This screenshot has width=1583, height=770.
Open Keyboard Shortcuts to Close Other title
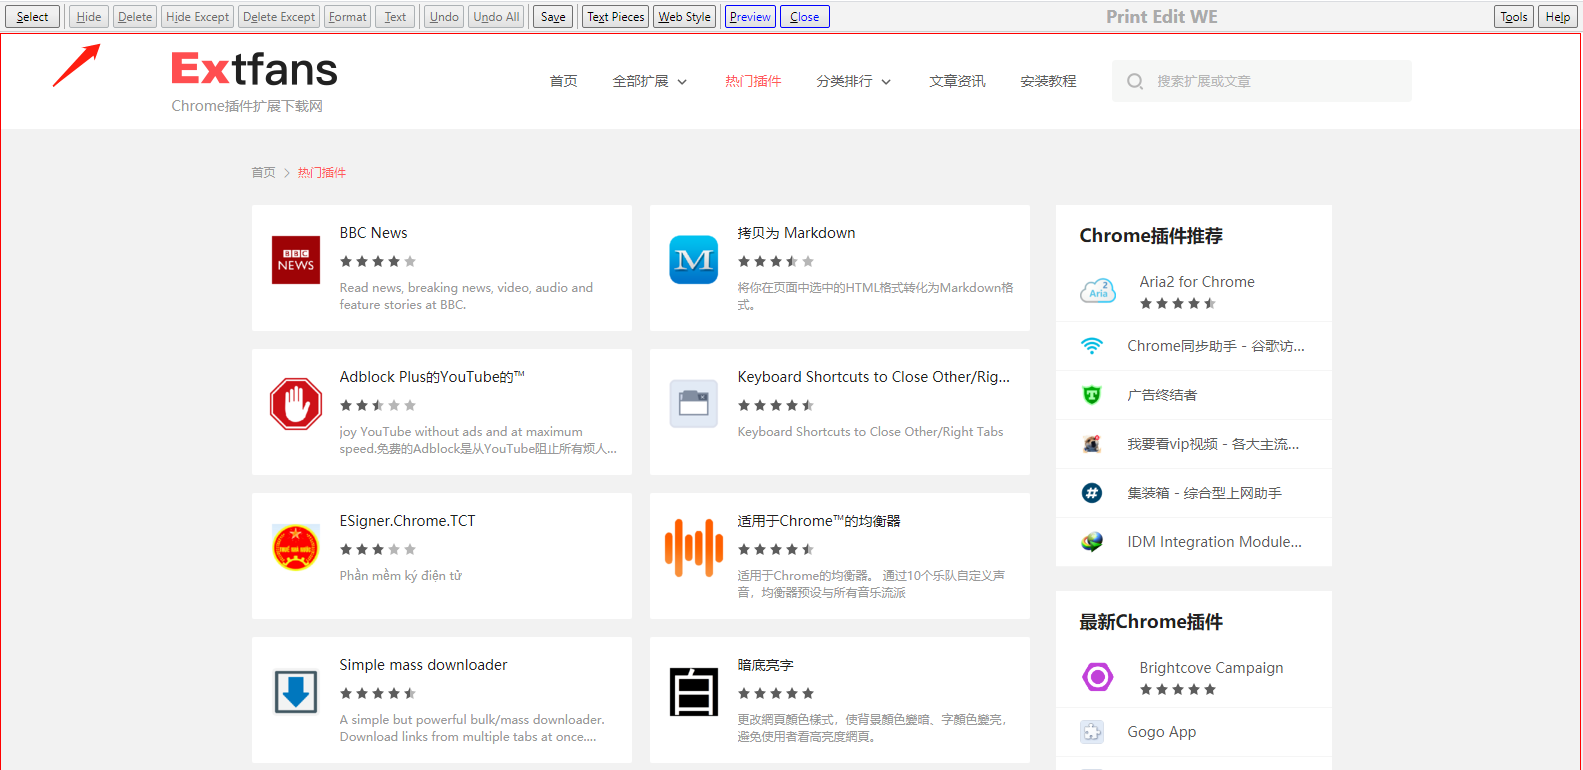point(874,377)
